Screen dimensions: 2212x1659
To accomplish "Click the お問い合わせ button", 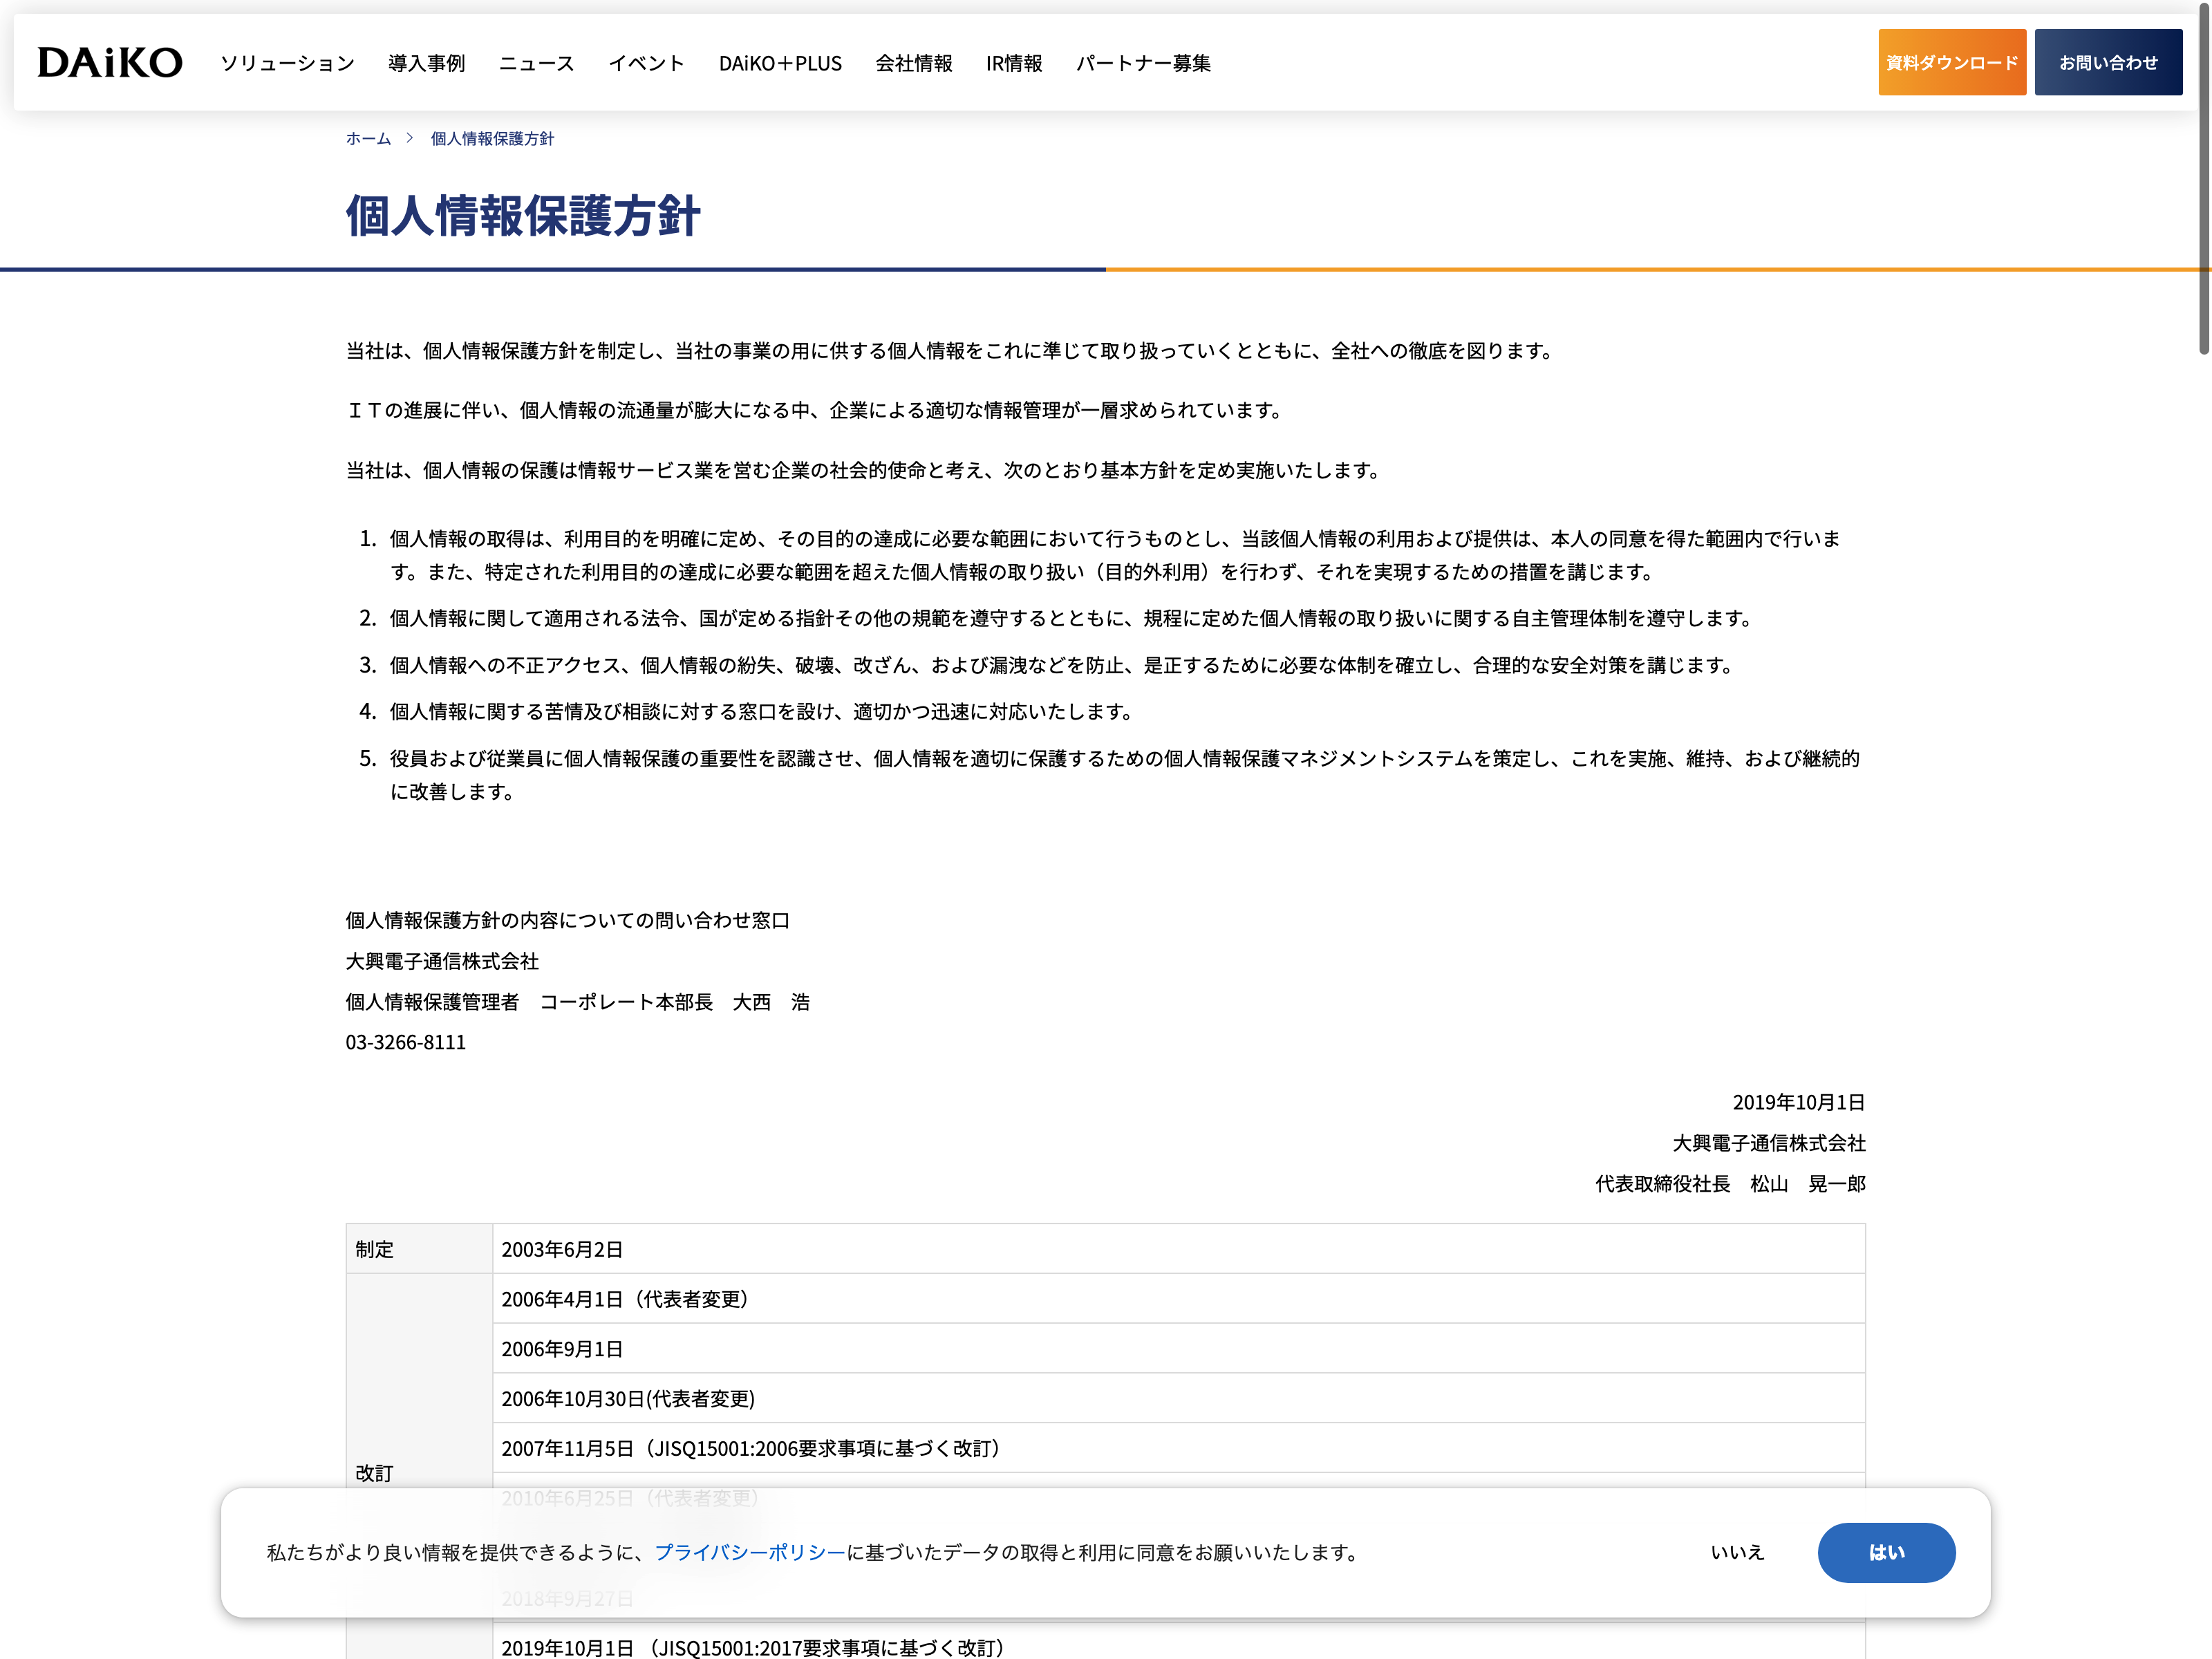I will [x=2107, y=62].
